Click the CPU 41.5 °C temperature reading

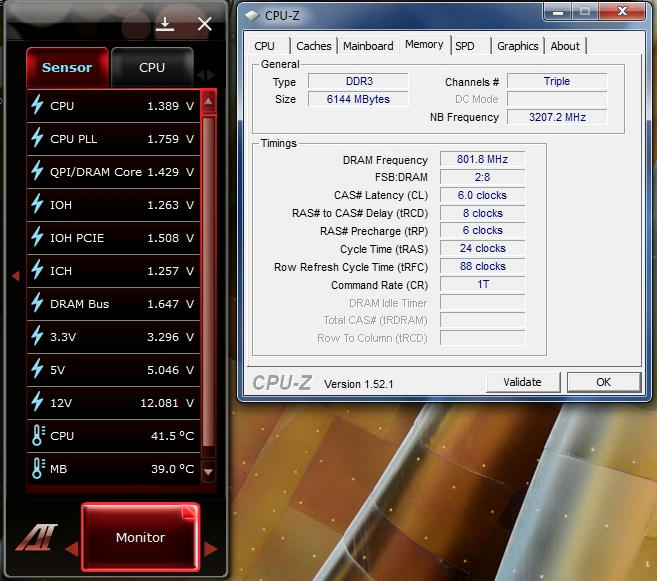173,436
